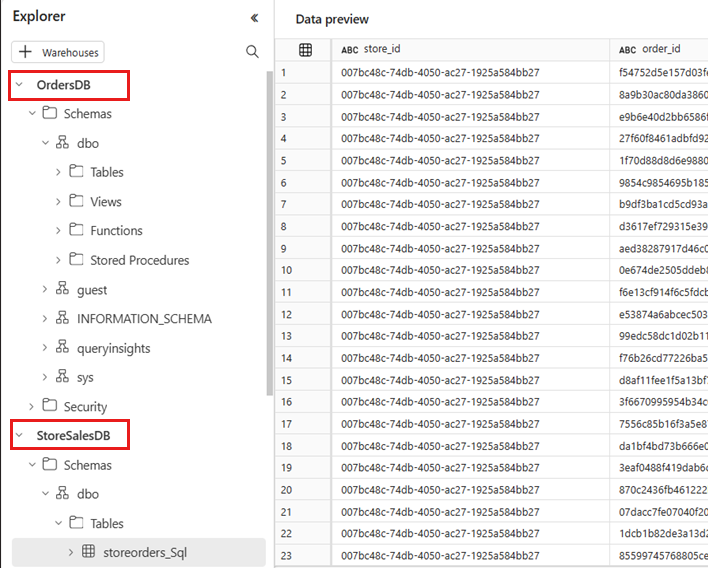Click the order_id column header
708x568 pixels.
pos(660,49)
